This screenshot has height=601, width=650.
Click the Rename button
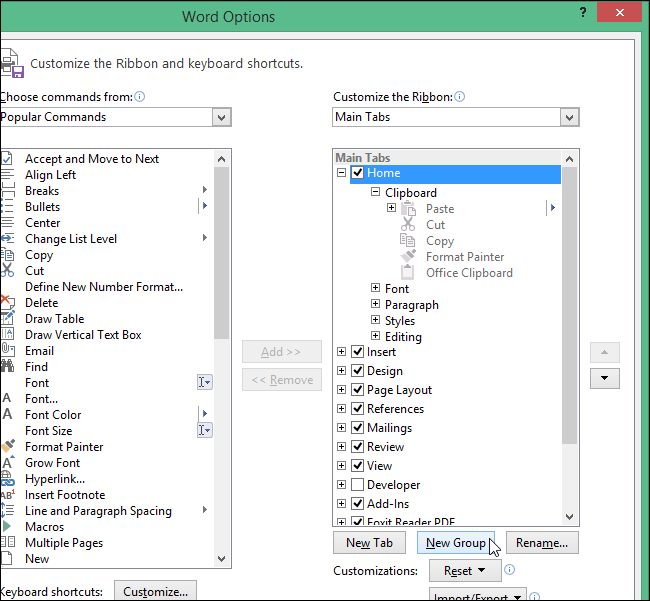542,543
